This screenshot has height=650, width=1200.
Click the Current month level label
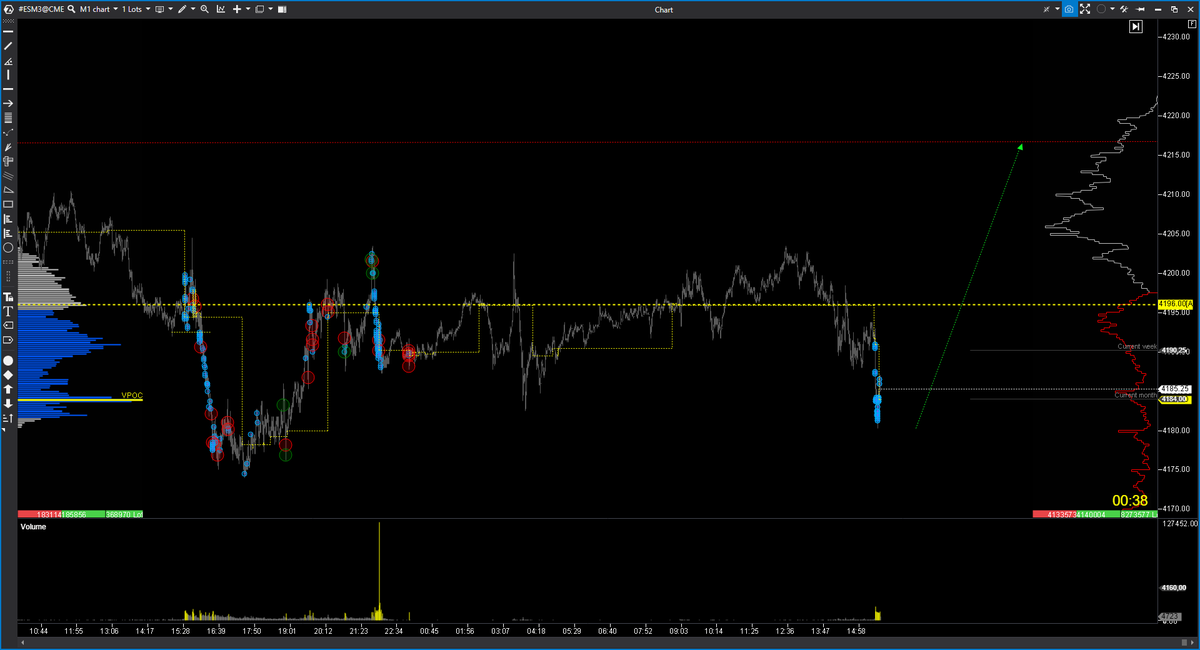pos(1136,395)
